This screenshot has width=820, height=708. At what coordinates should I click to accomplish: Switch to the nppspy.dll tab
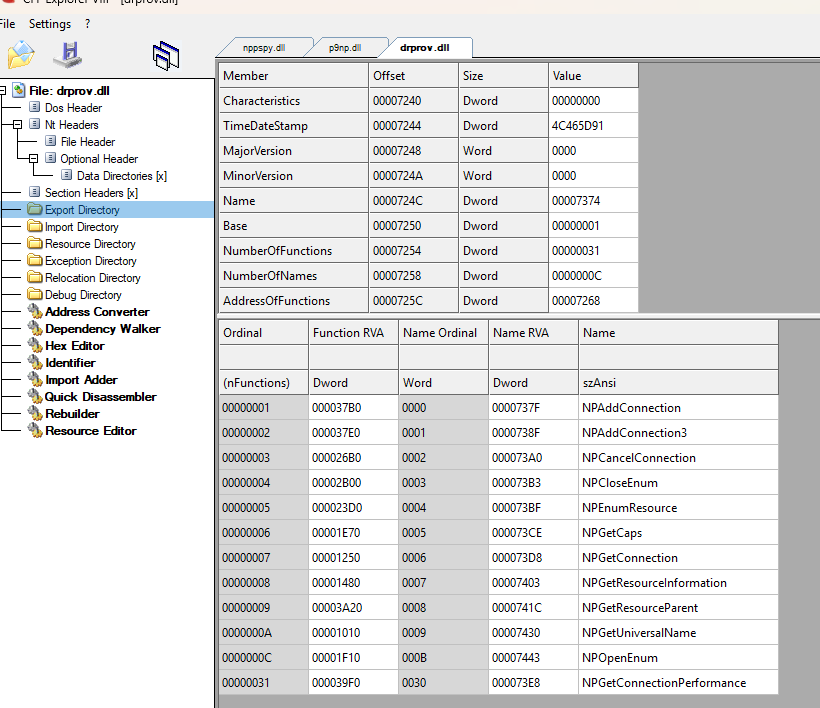(264, 48)
